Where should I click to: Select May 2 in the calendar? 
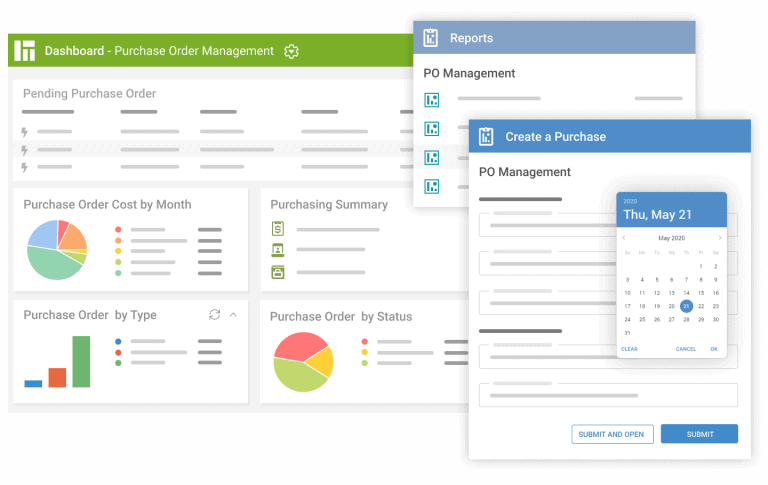(x=716, y=267)
